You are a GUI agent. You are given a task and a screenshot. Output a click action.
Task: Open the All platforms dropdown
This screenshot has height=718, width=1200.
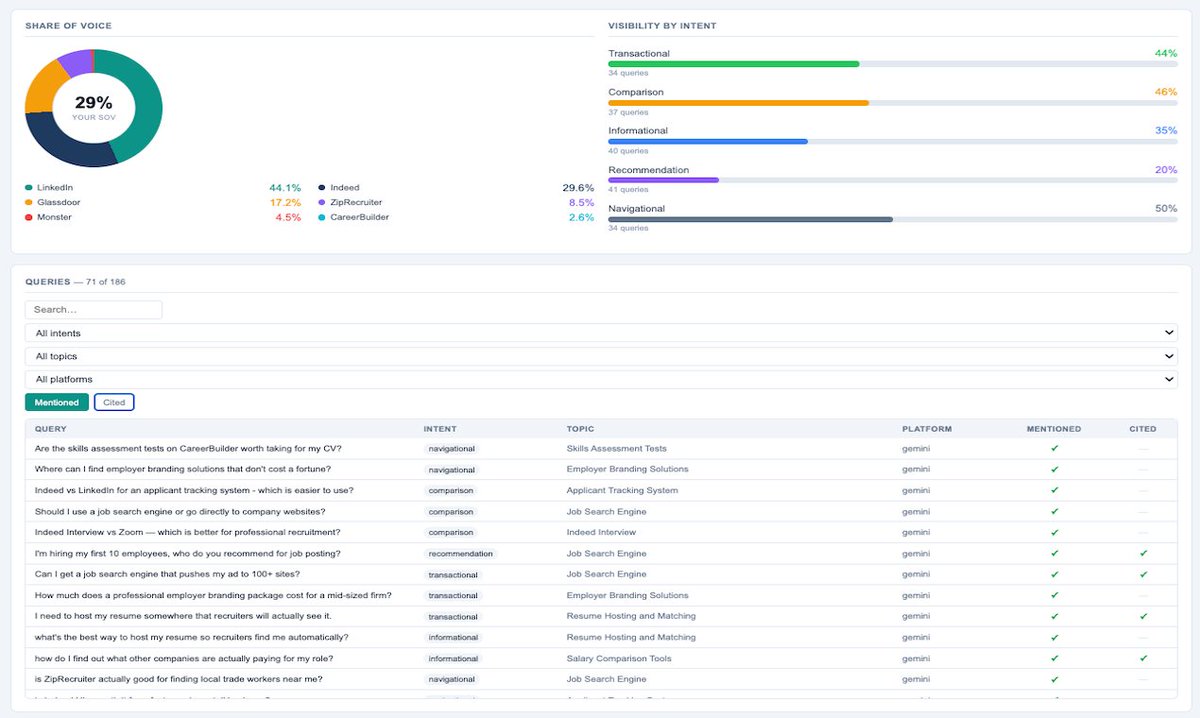pos(601,380)
